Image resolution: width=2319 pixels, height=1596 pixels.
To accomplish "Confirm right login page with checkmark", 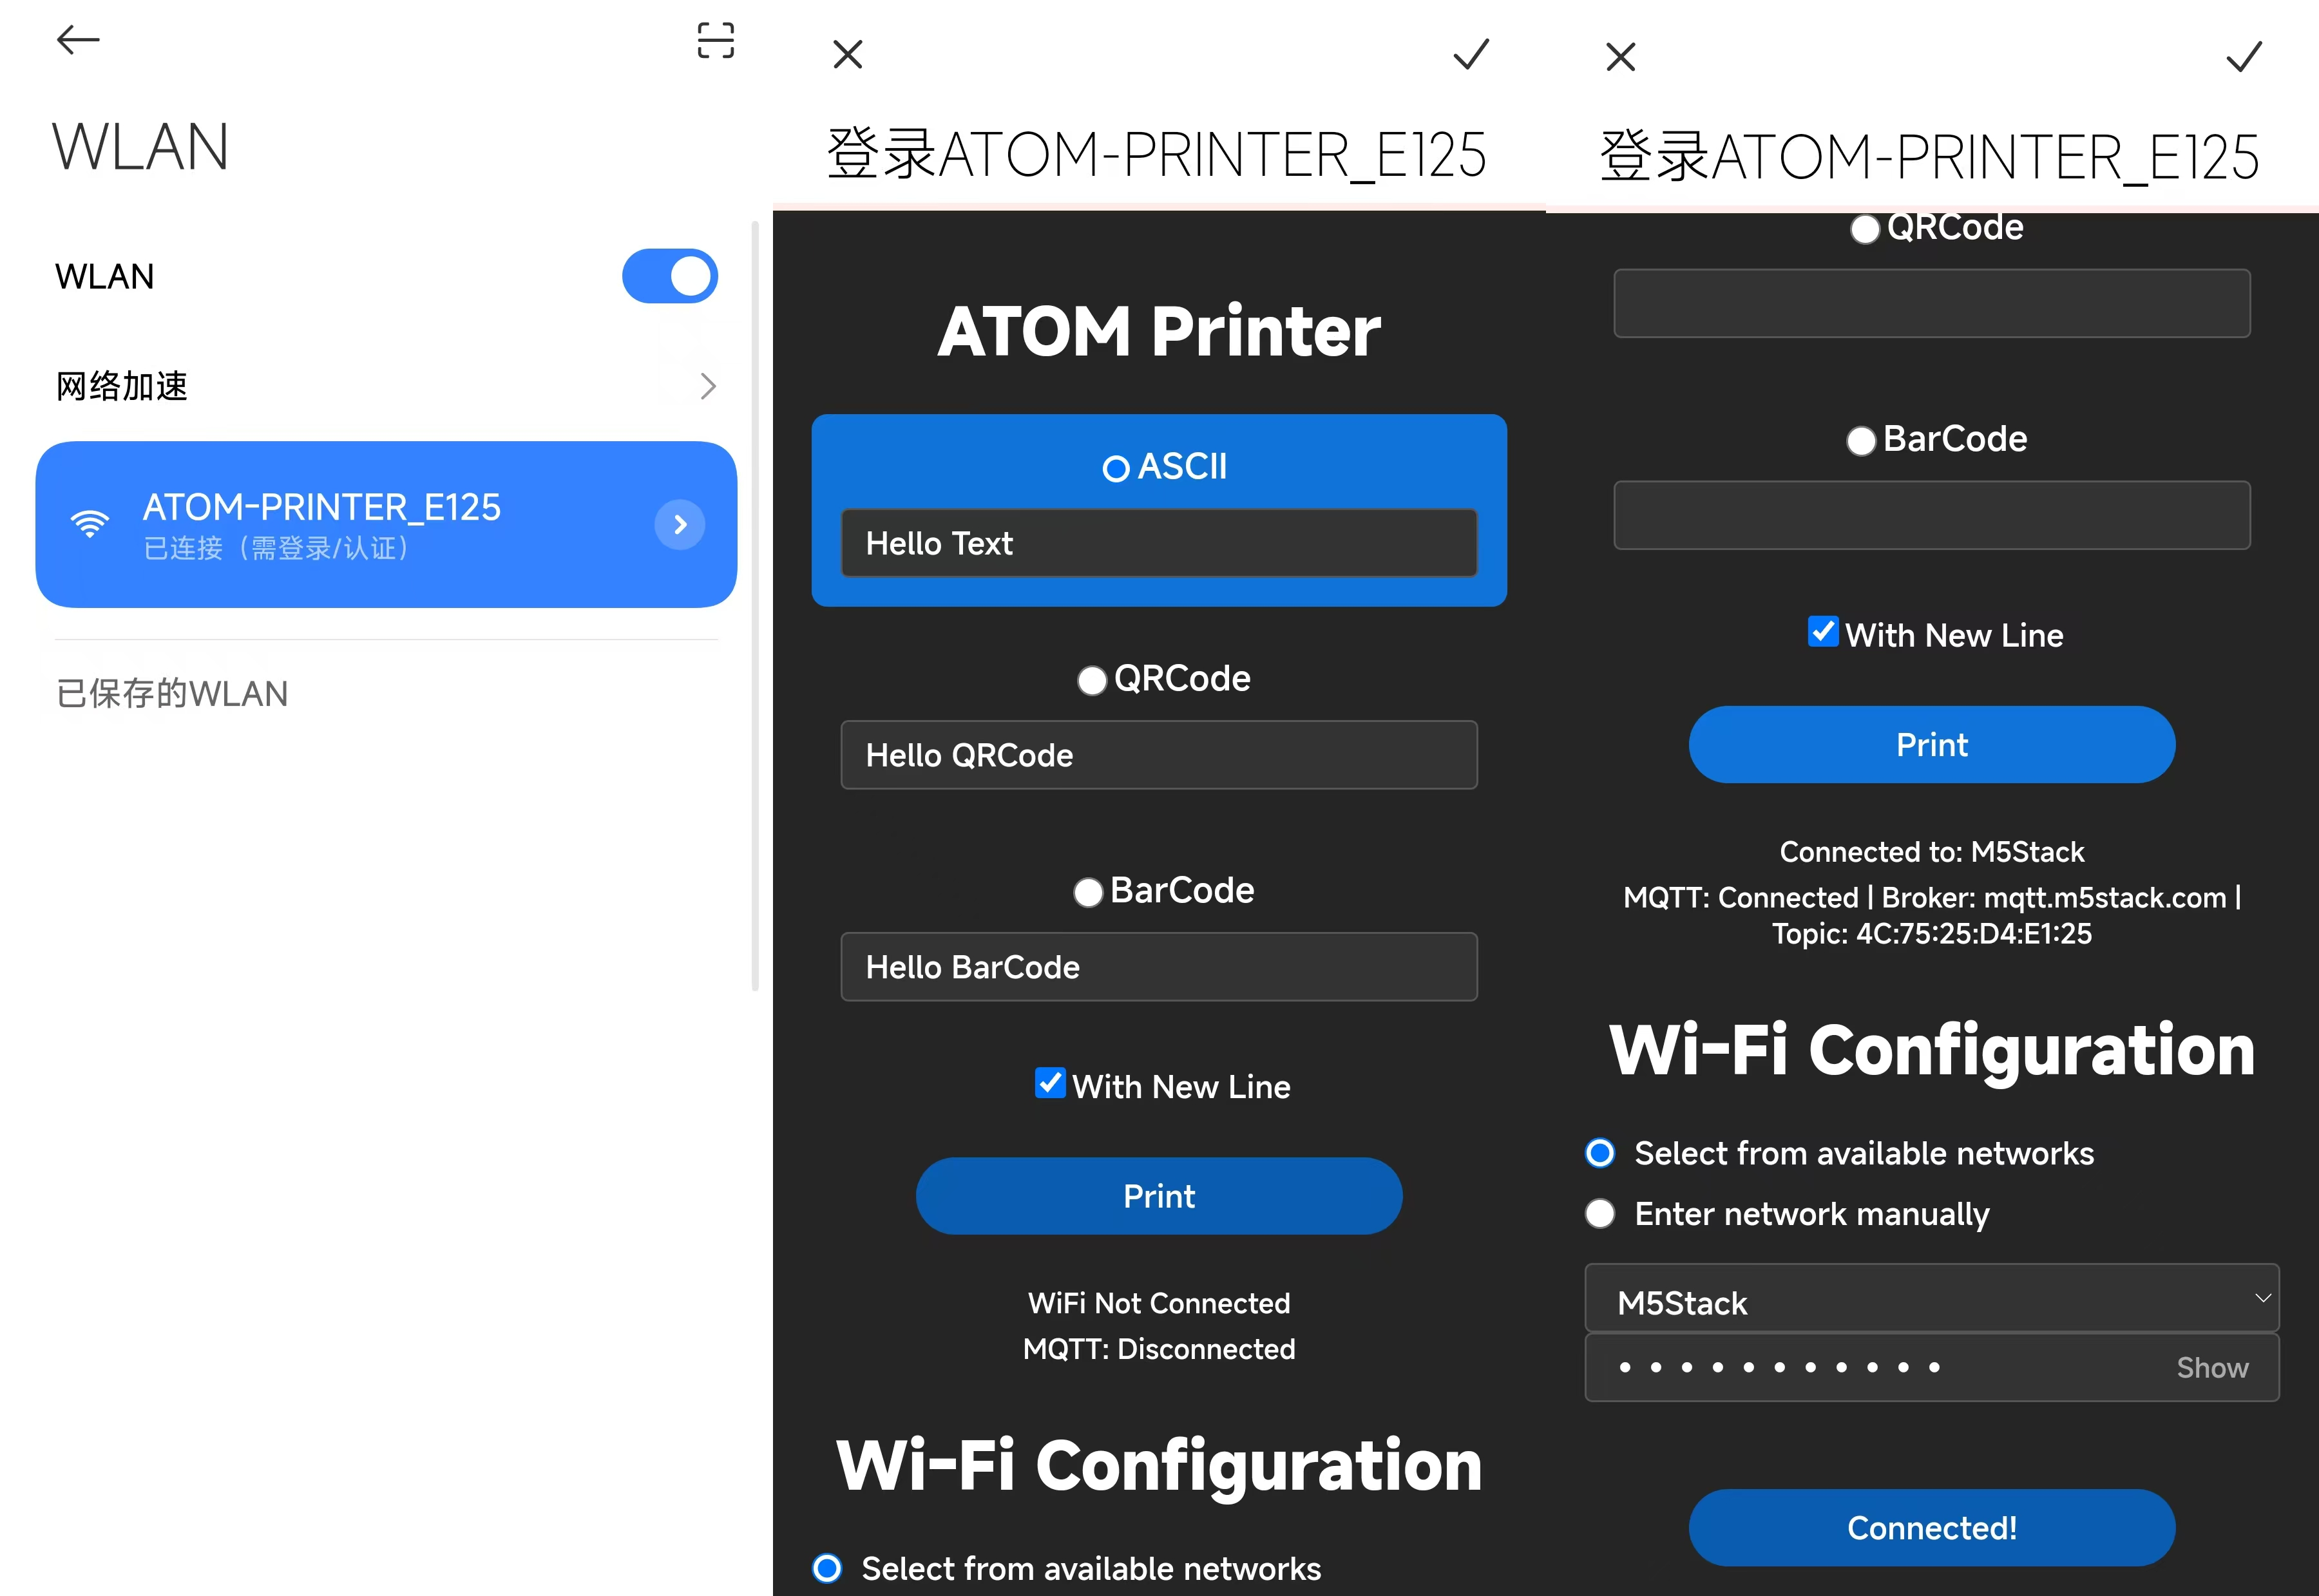I will point(2243,57).
